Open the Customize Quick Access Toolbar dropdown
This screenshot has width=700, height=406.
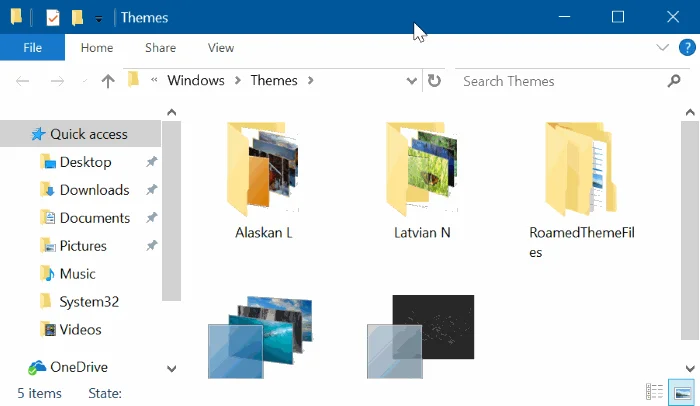99,19
